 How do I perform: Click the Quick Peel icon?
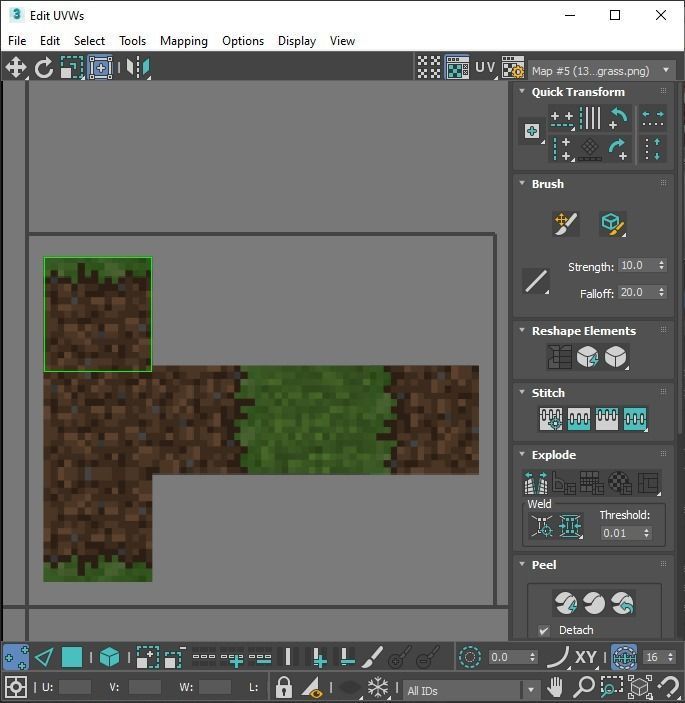tap(566, 603)
